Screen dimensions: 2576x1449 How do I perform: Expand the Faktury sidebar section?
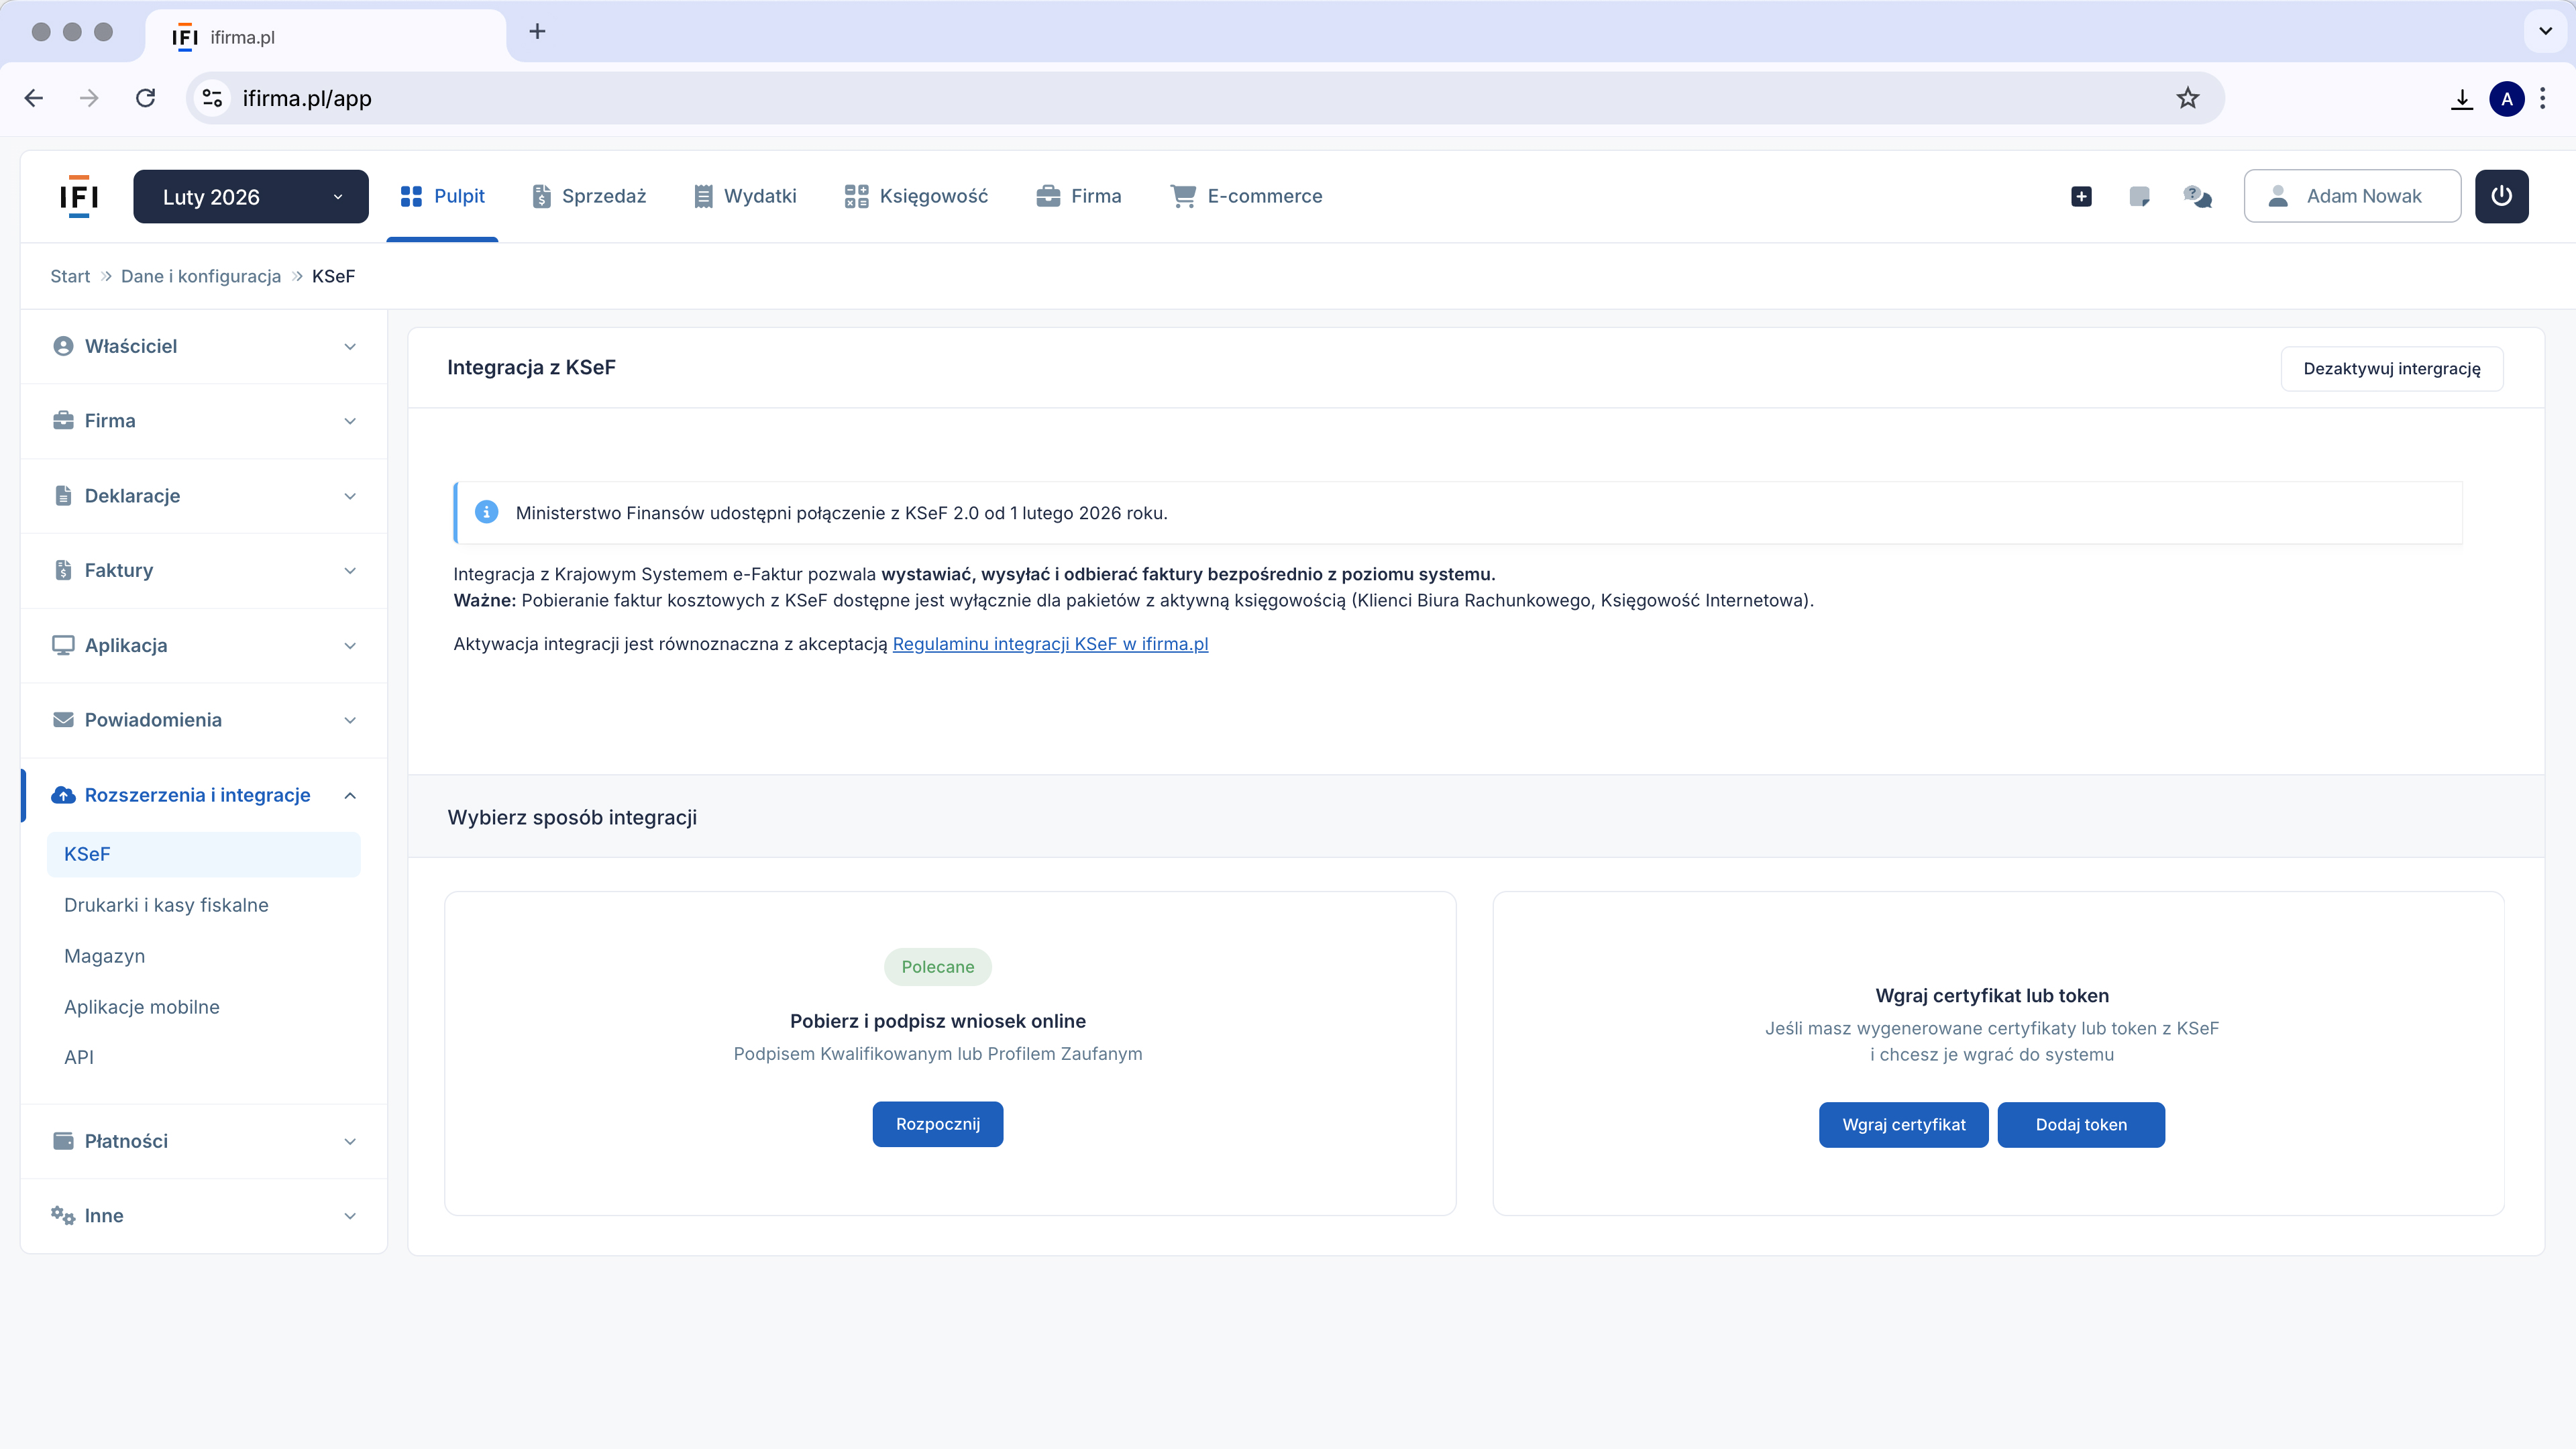coord(204,570)
